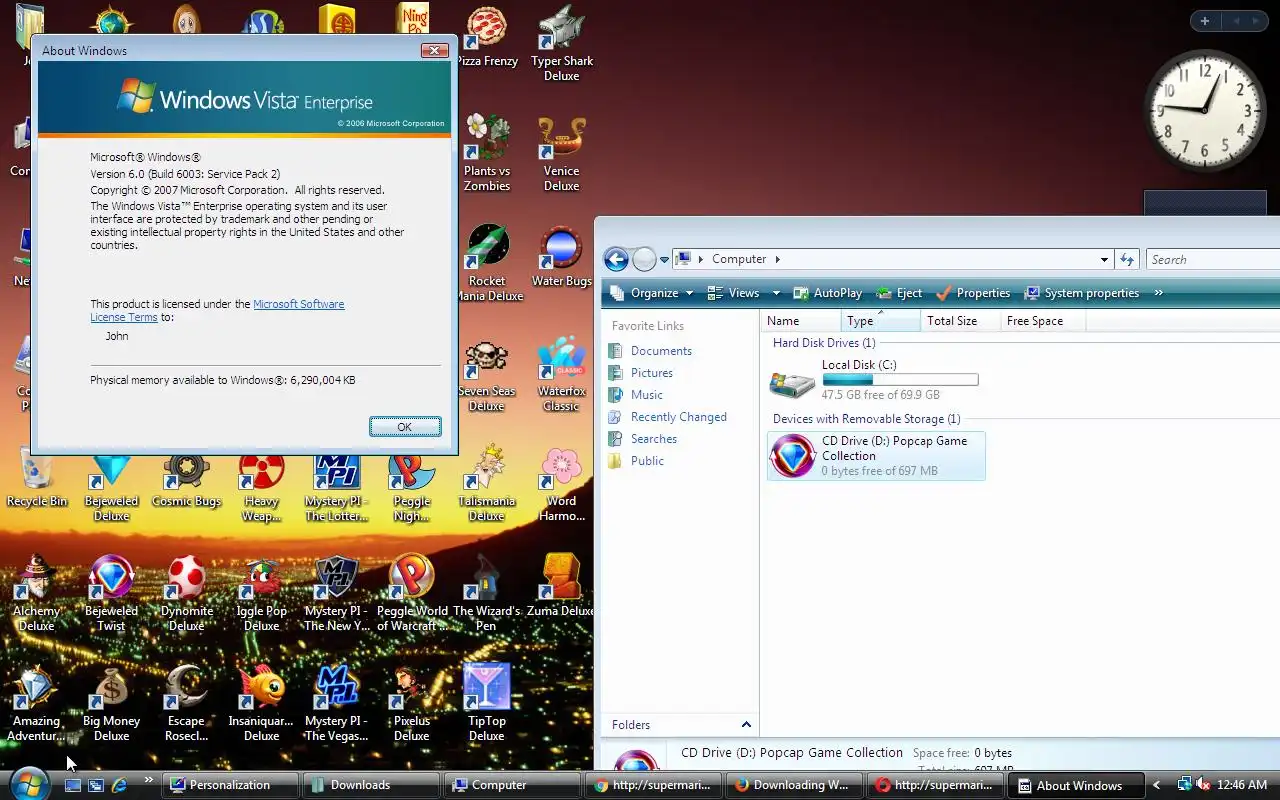The height and width of the screenshot is (800, 1280).
Task: Sort by Name column header
Action: point(800,321)
